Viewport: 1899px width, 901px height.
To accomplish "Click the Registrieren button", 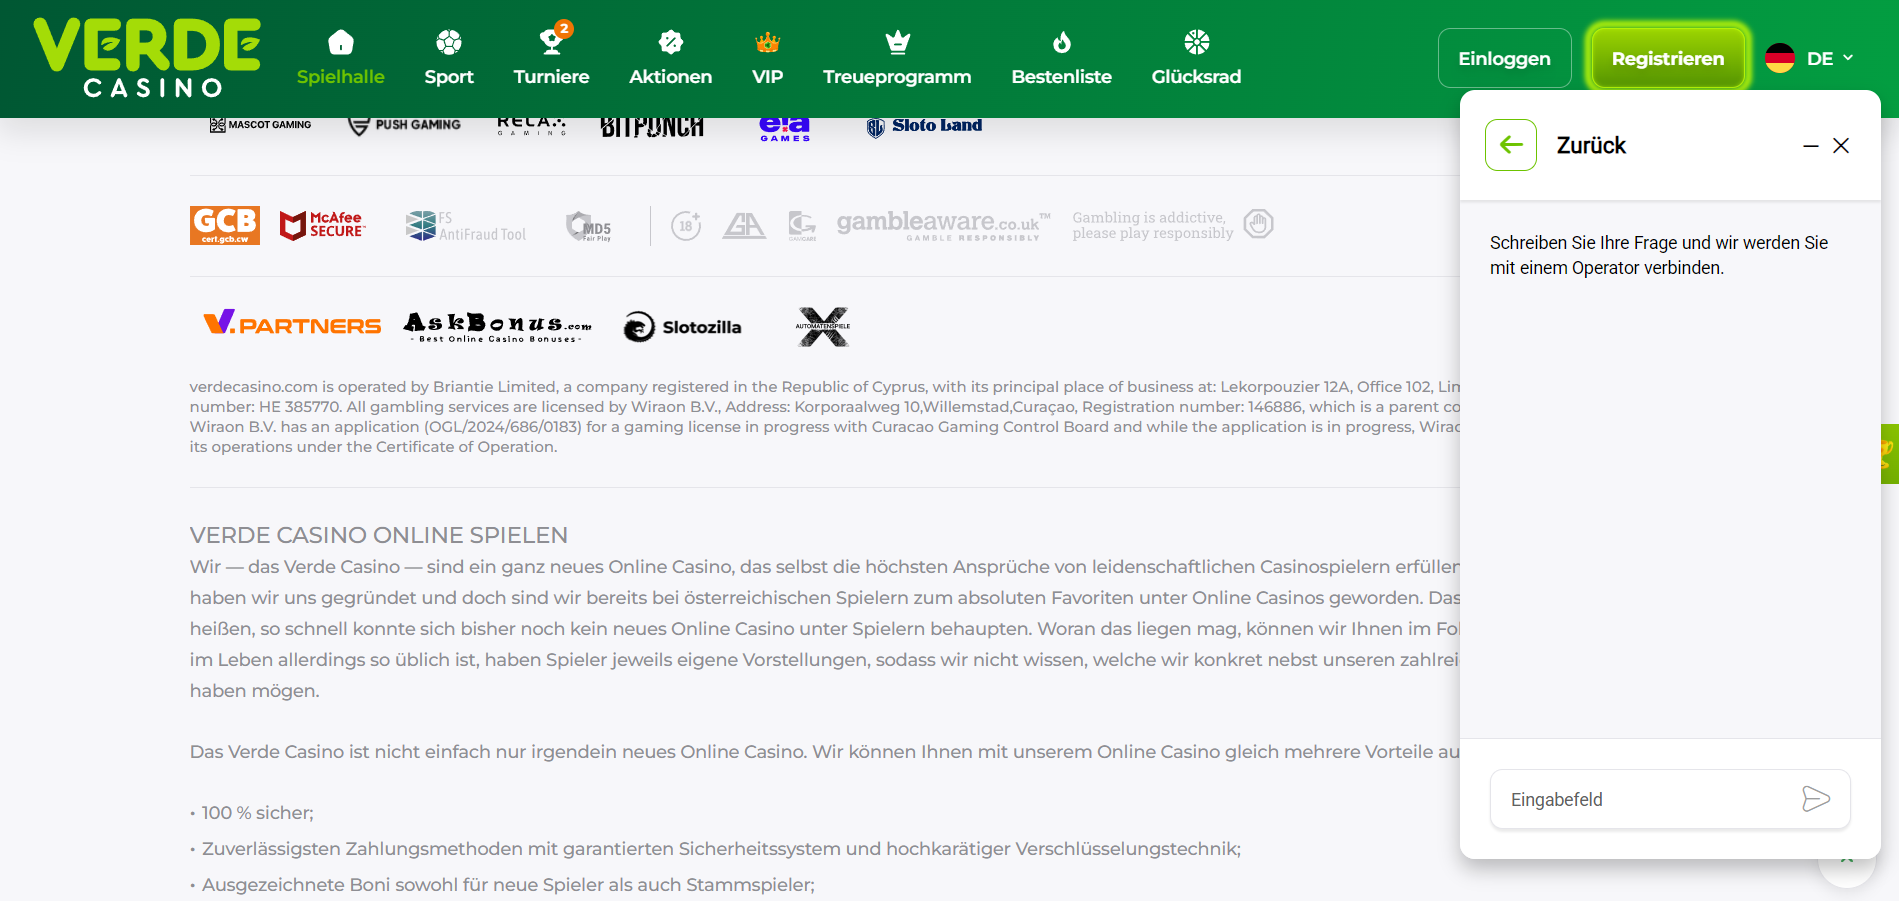I will click(x=1668, y=58).
